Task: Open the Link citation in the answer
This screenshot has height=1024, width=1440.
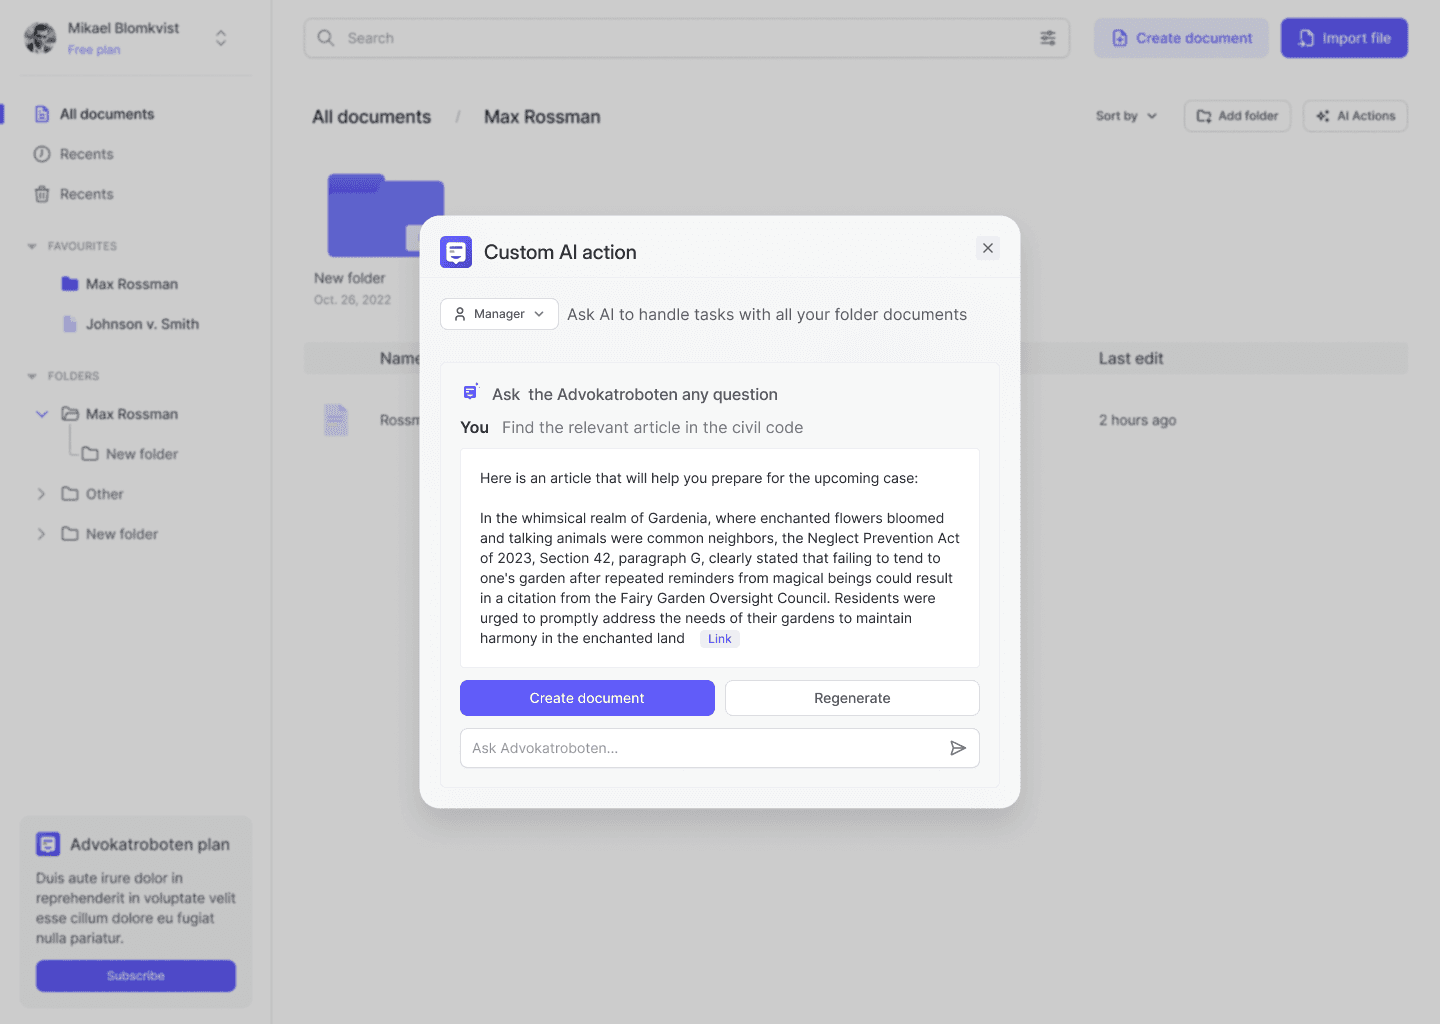Action: tap(720, 639)
